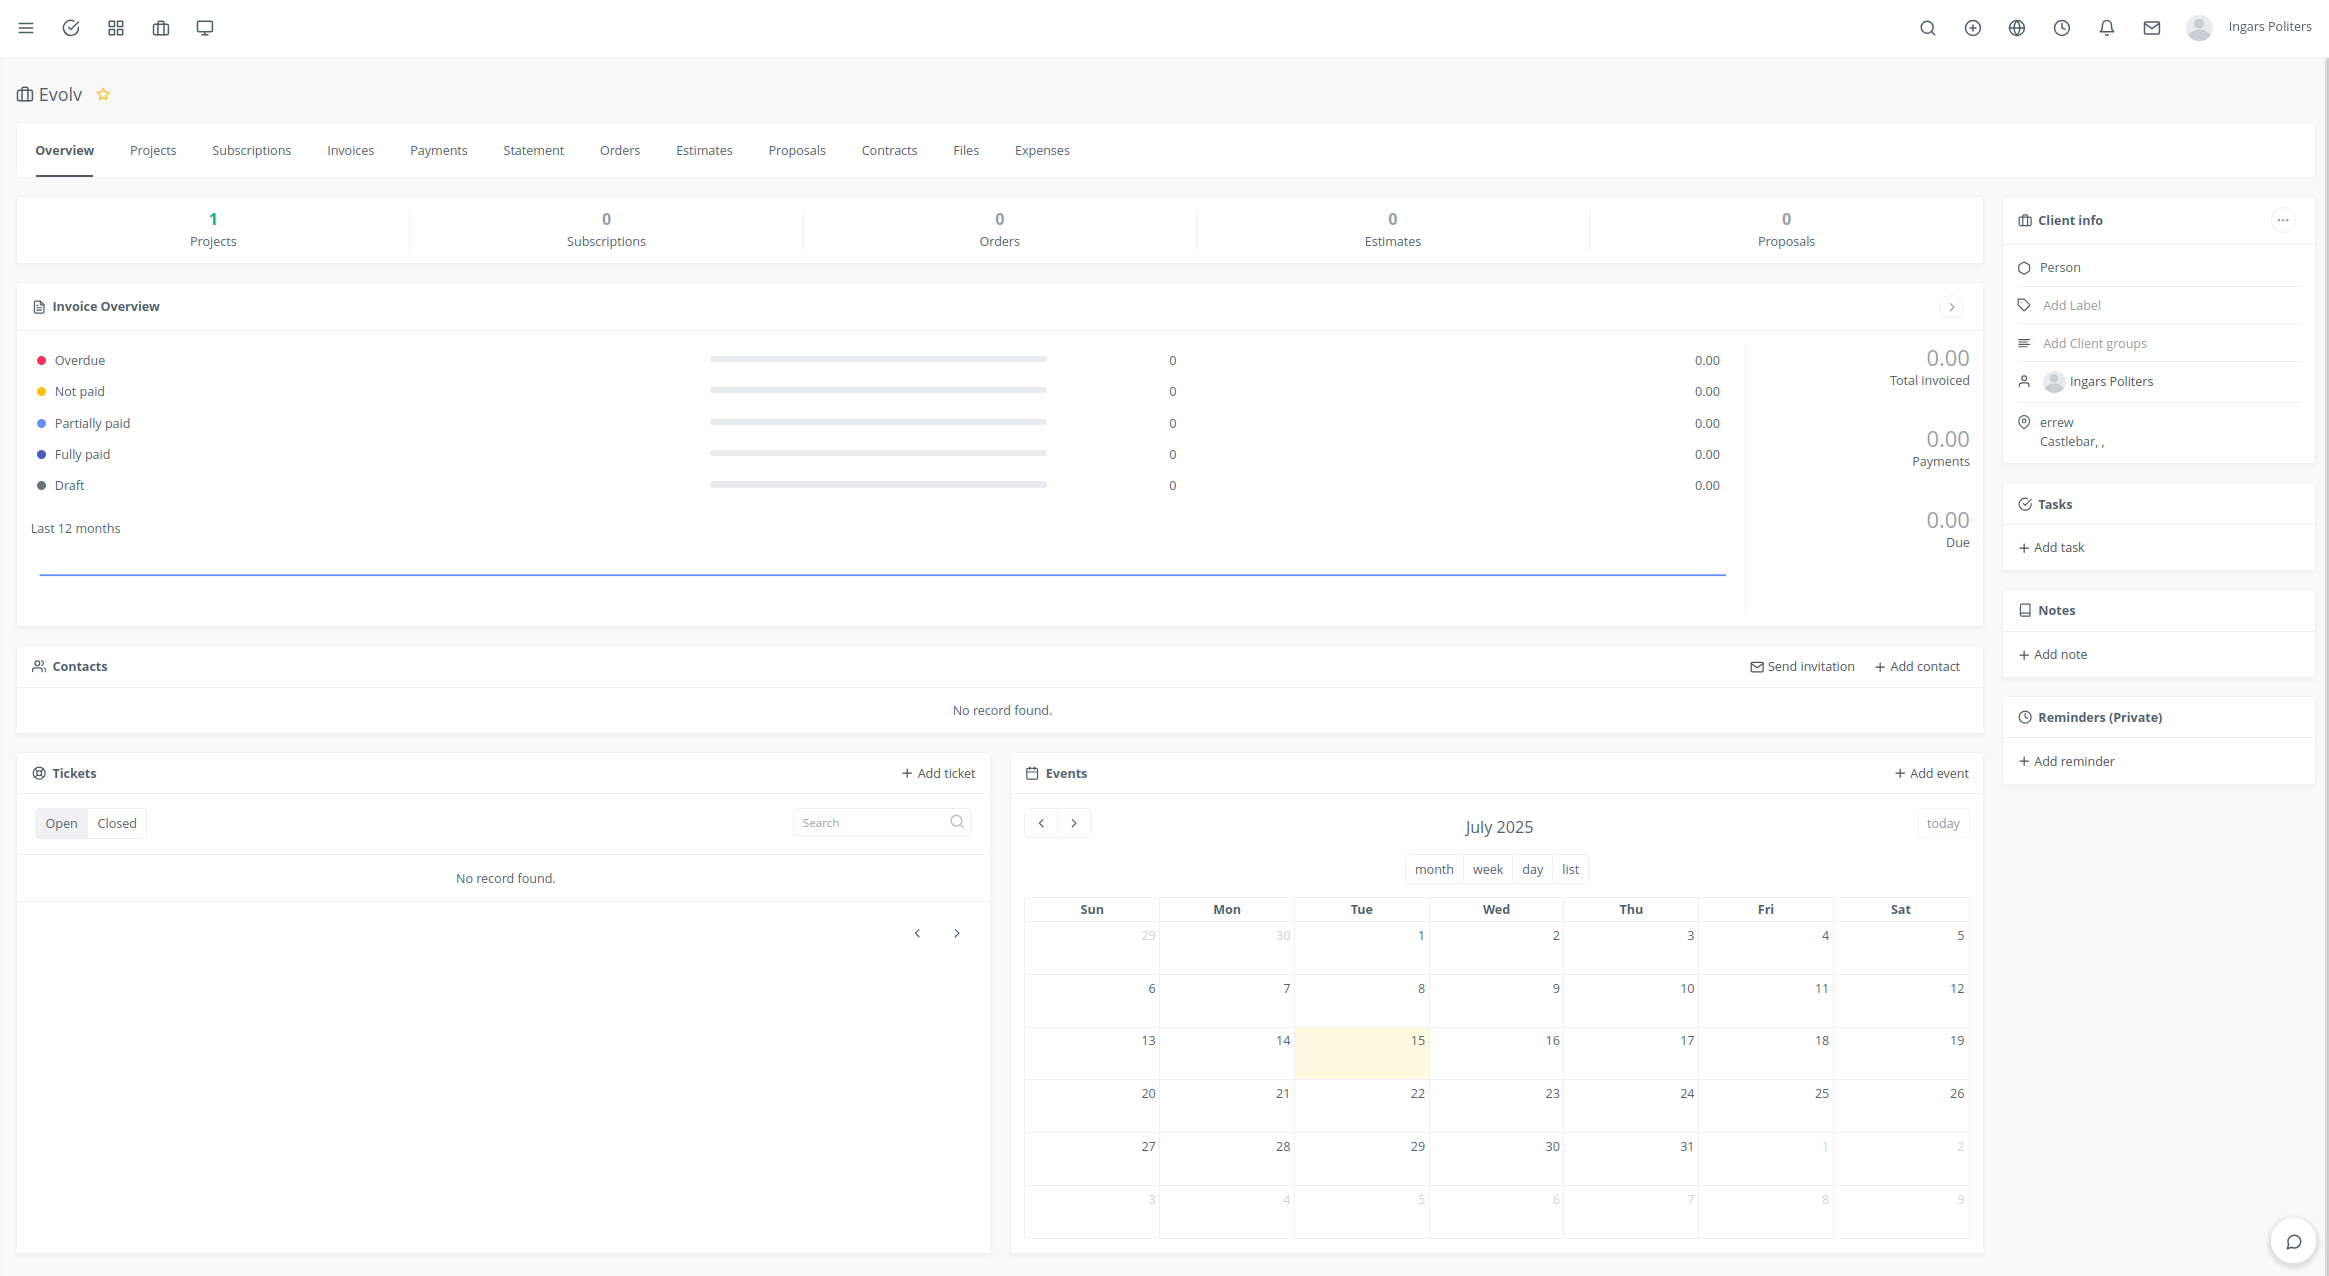2329x1276 pixels.
Task: Click the recent activity clock icon
Action: tap(2061, 28)
